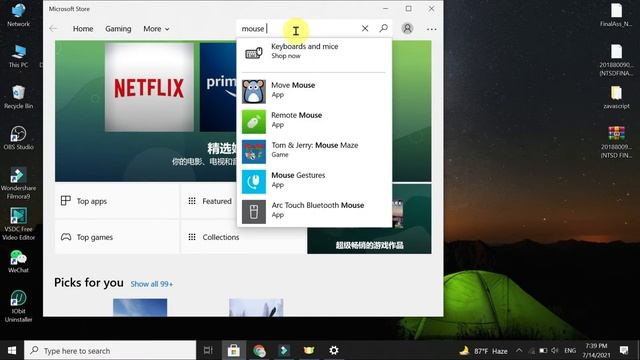Switch to the Home tab

tap(83, 29)
